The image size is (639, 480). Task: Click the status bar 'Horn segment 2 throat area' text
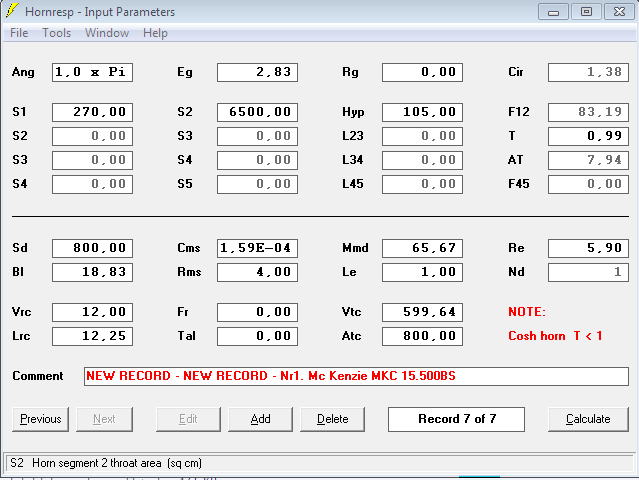pyautogui.click(x=117, y=463)
